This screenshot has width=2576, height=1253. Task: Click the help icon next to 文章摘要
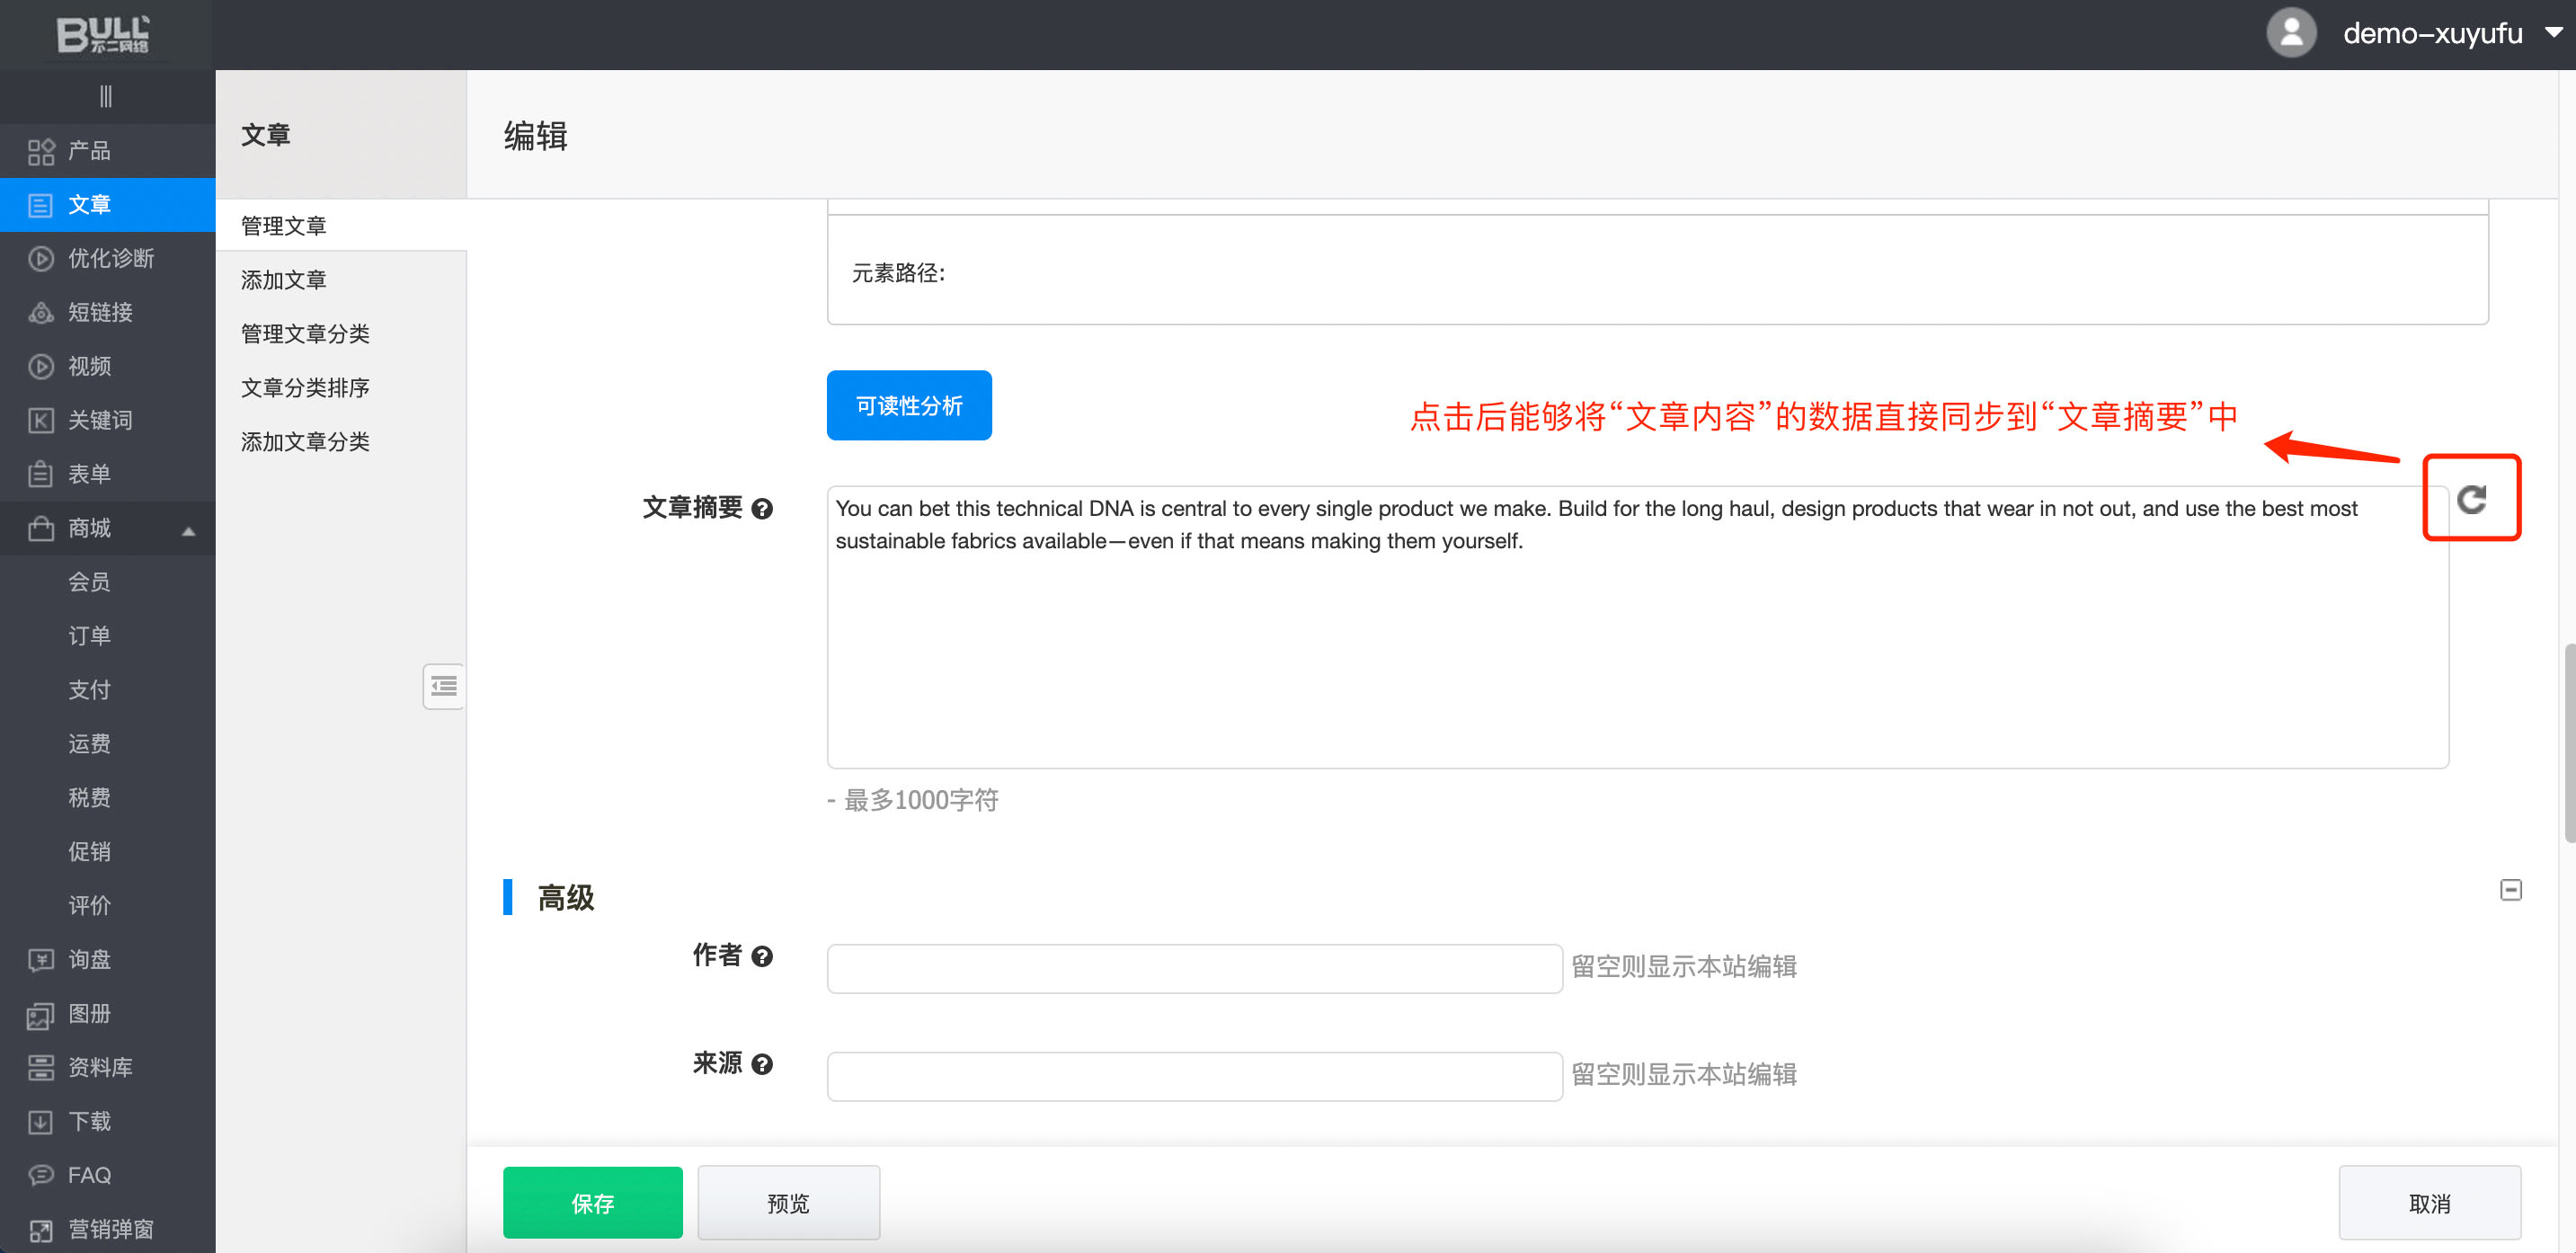click(x=762, y=509)
